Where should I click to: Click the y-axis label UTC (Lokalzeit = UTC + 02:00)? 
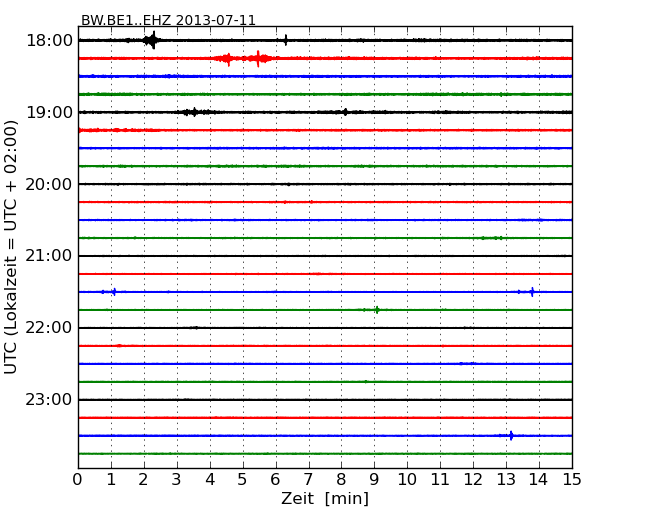[10, 247]
